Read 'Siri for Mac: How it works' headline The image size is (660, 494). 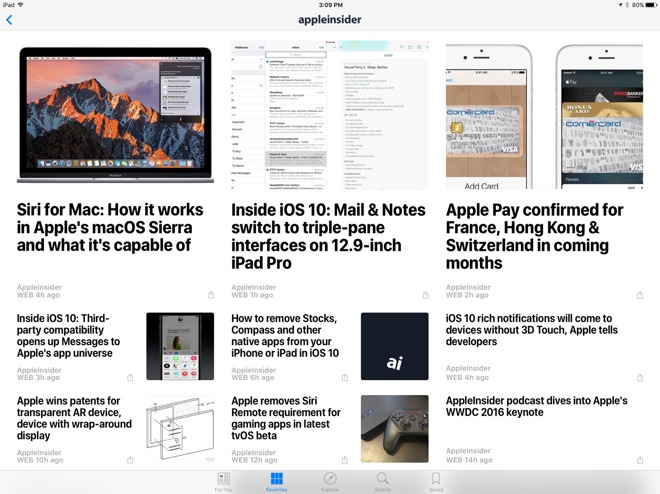click(110, 227)
